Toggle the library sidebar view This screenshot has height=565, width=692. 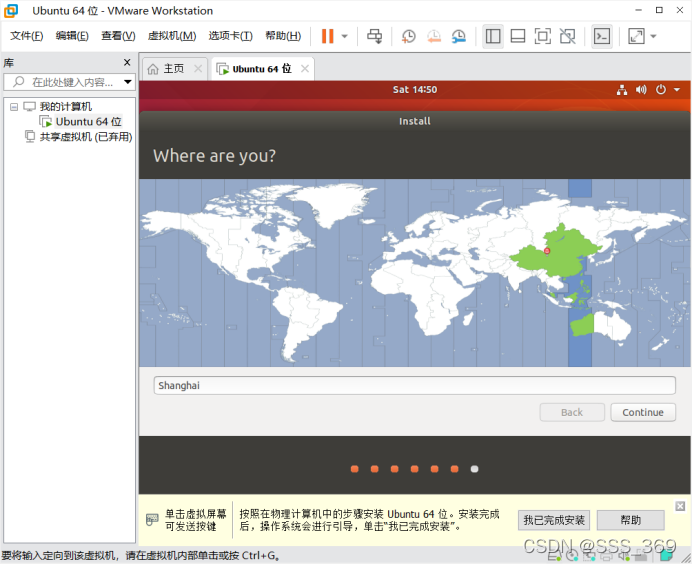tap(493, 36)
